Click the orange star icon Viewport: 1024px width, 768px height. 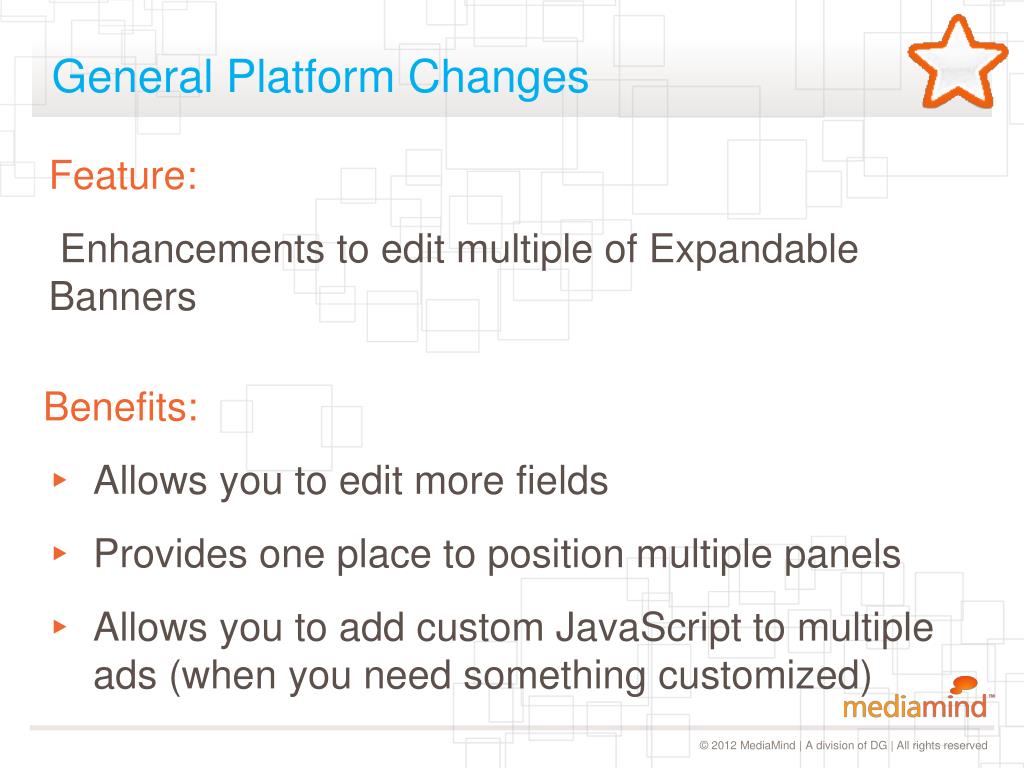[957, 62]
